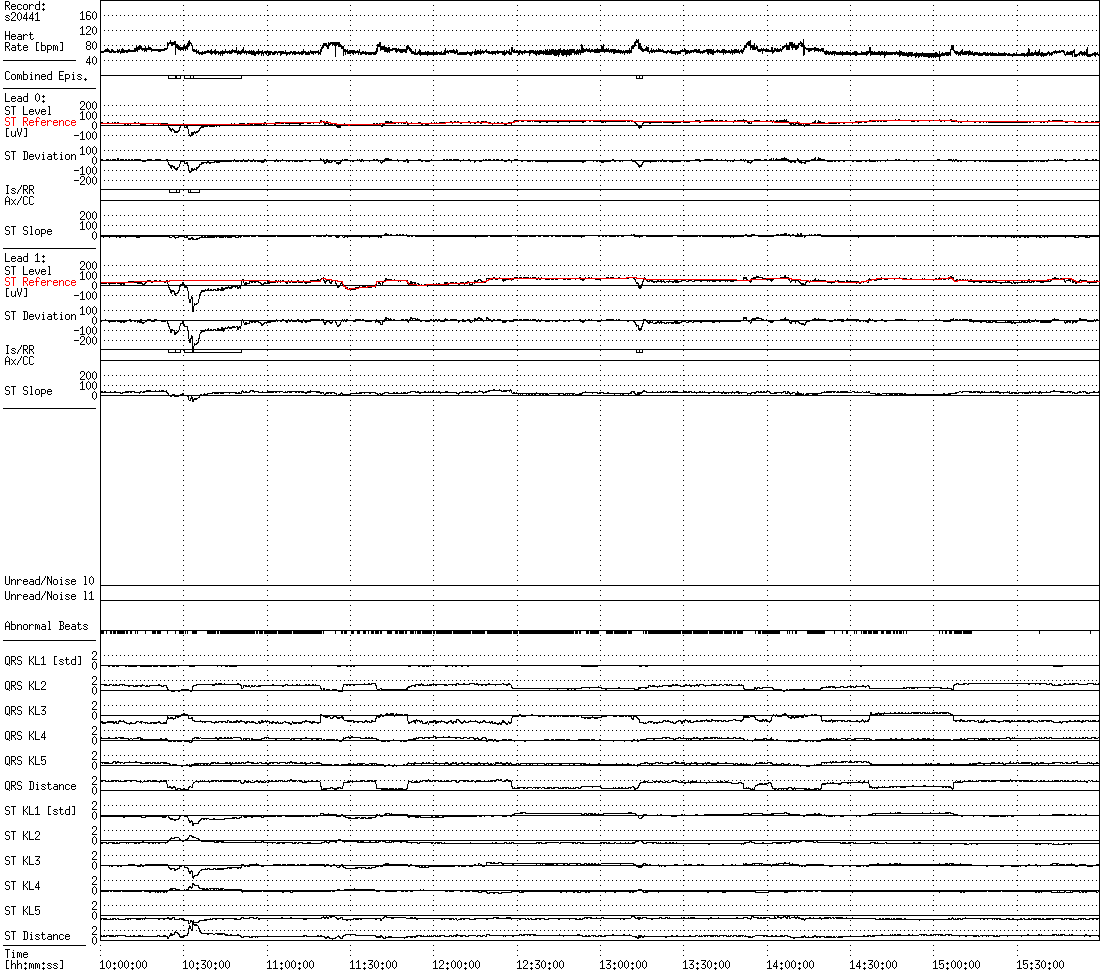This screenshot has width=1100, height=970.
Task: Click the QRS KL1 [std] label
Action: coord(44,661)
